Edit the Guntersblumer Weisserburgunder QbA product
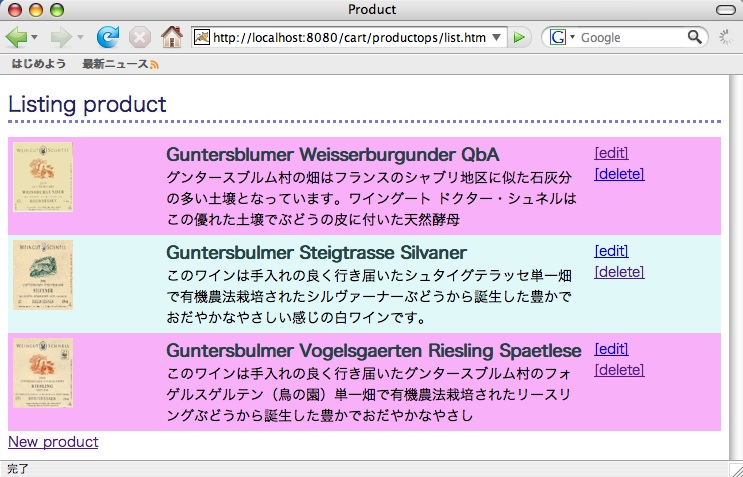 click(611, 153)
